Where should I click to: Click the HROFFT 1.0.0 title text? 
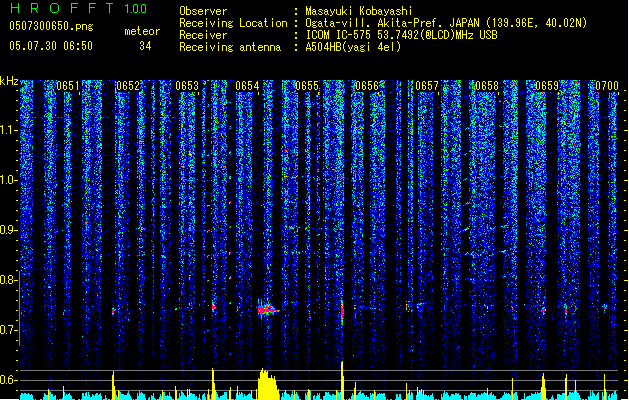point(79,8)
